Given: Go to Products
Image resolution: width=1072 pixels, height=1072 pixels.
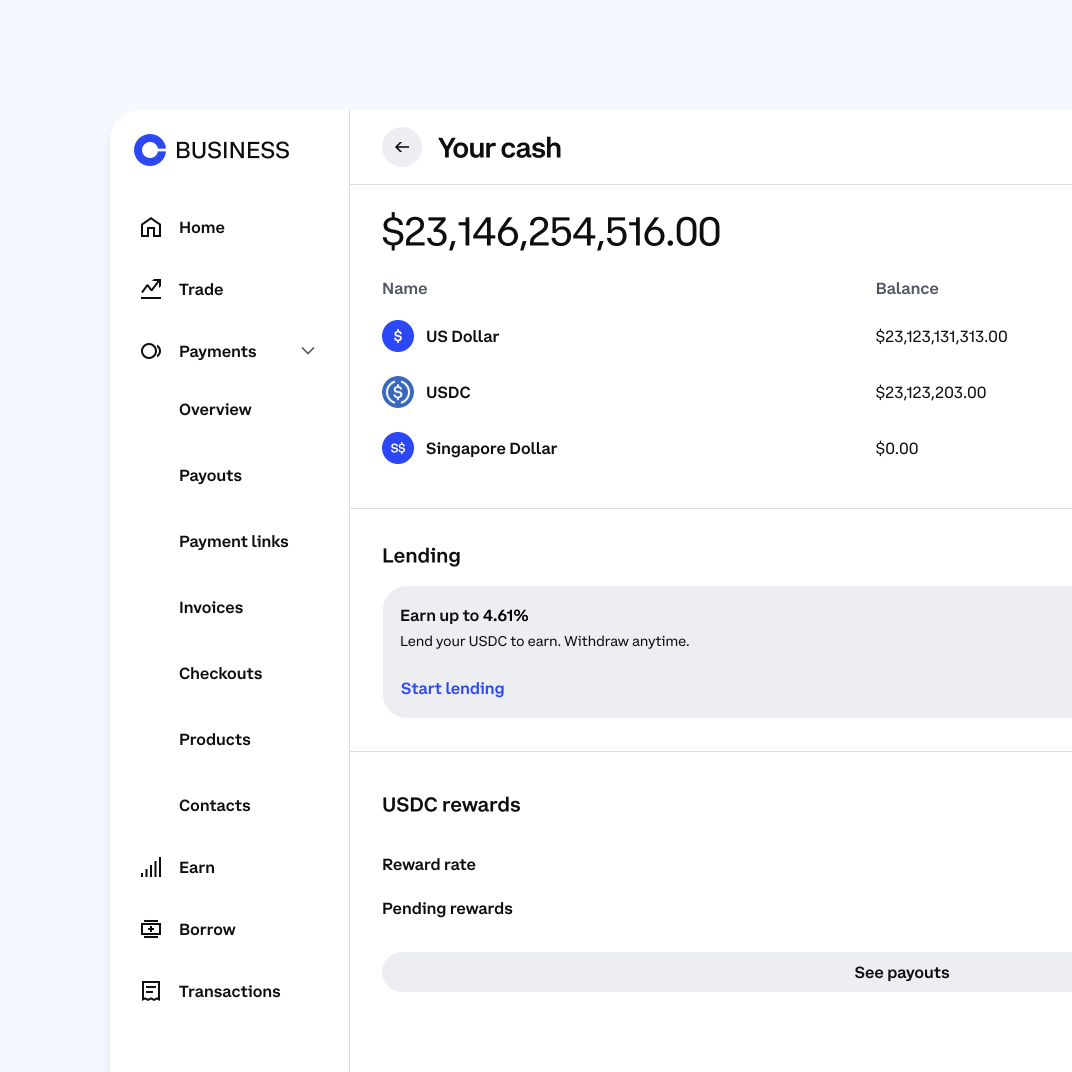Looking at the screenshot, I should coord(215,740).
